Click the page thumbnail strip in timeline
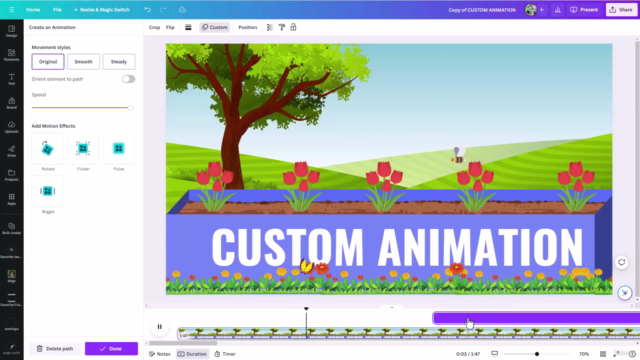This screenshot has width=640, height=360. tap(409, 333)
